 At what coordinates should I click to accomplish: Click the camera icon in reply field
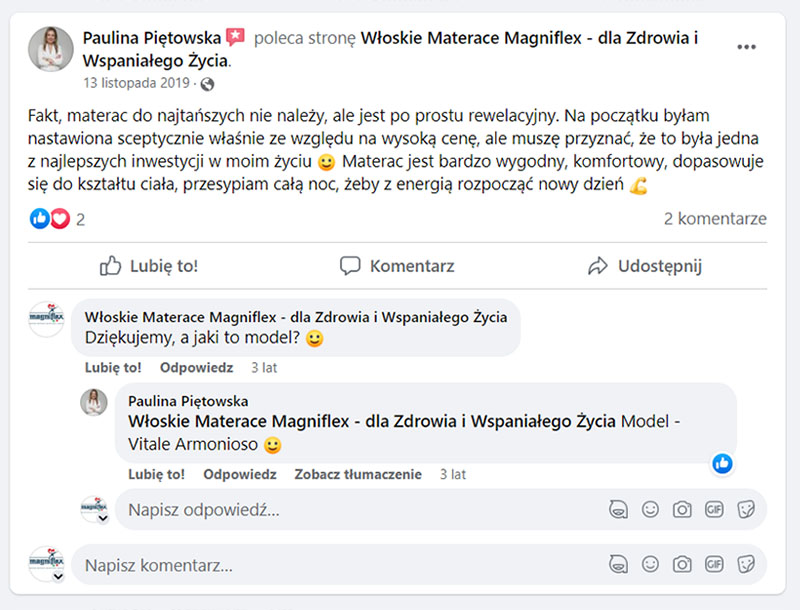pyautogui.click(x=682, y=510)
